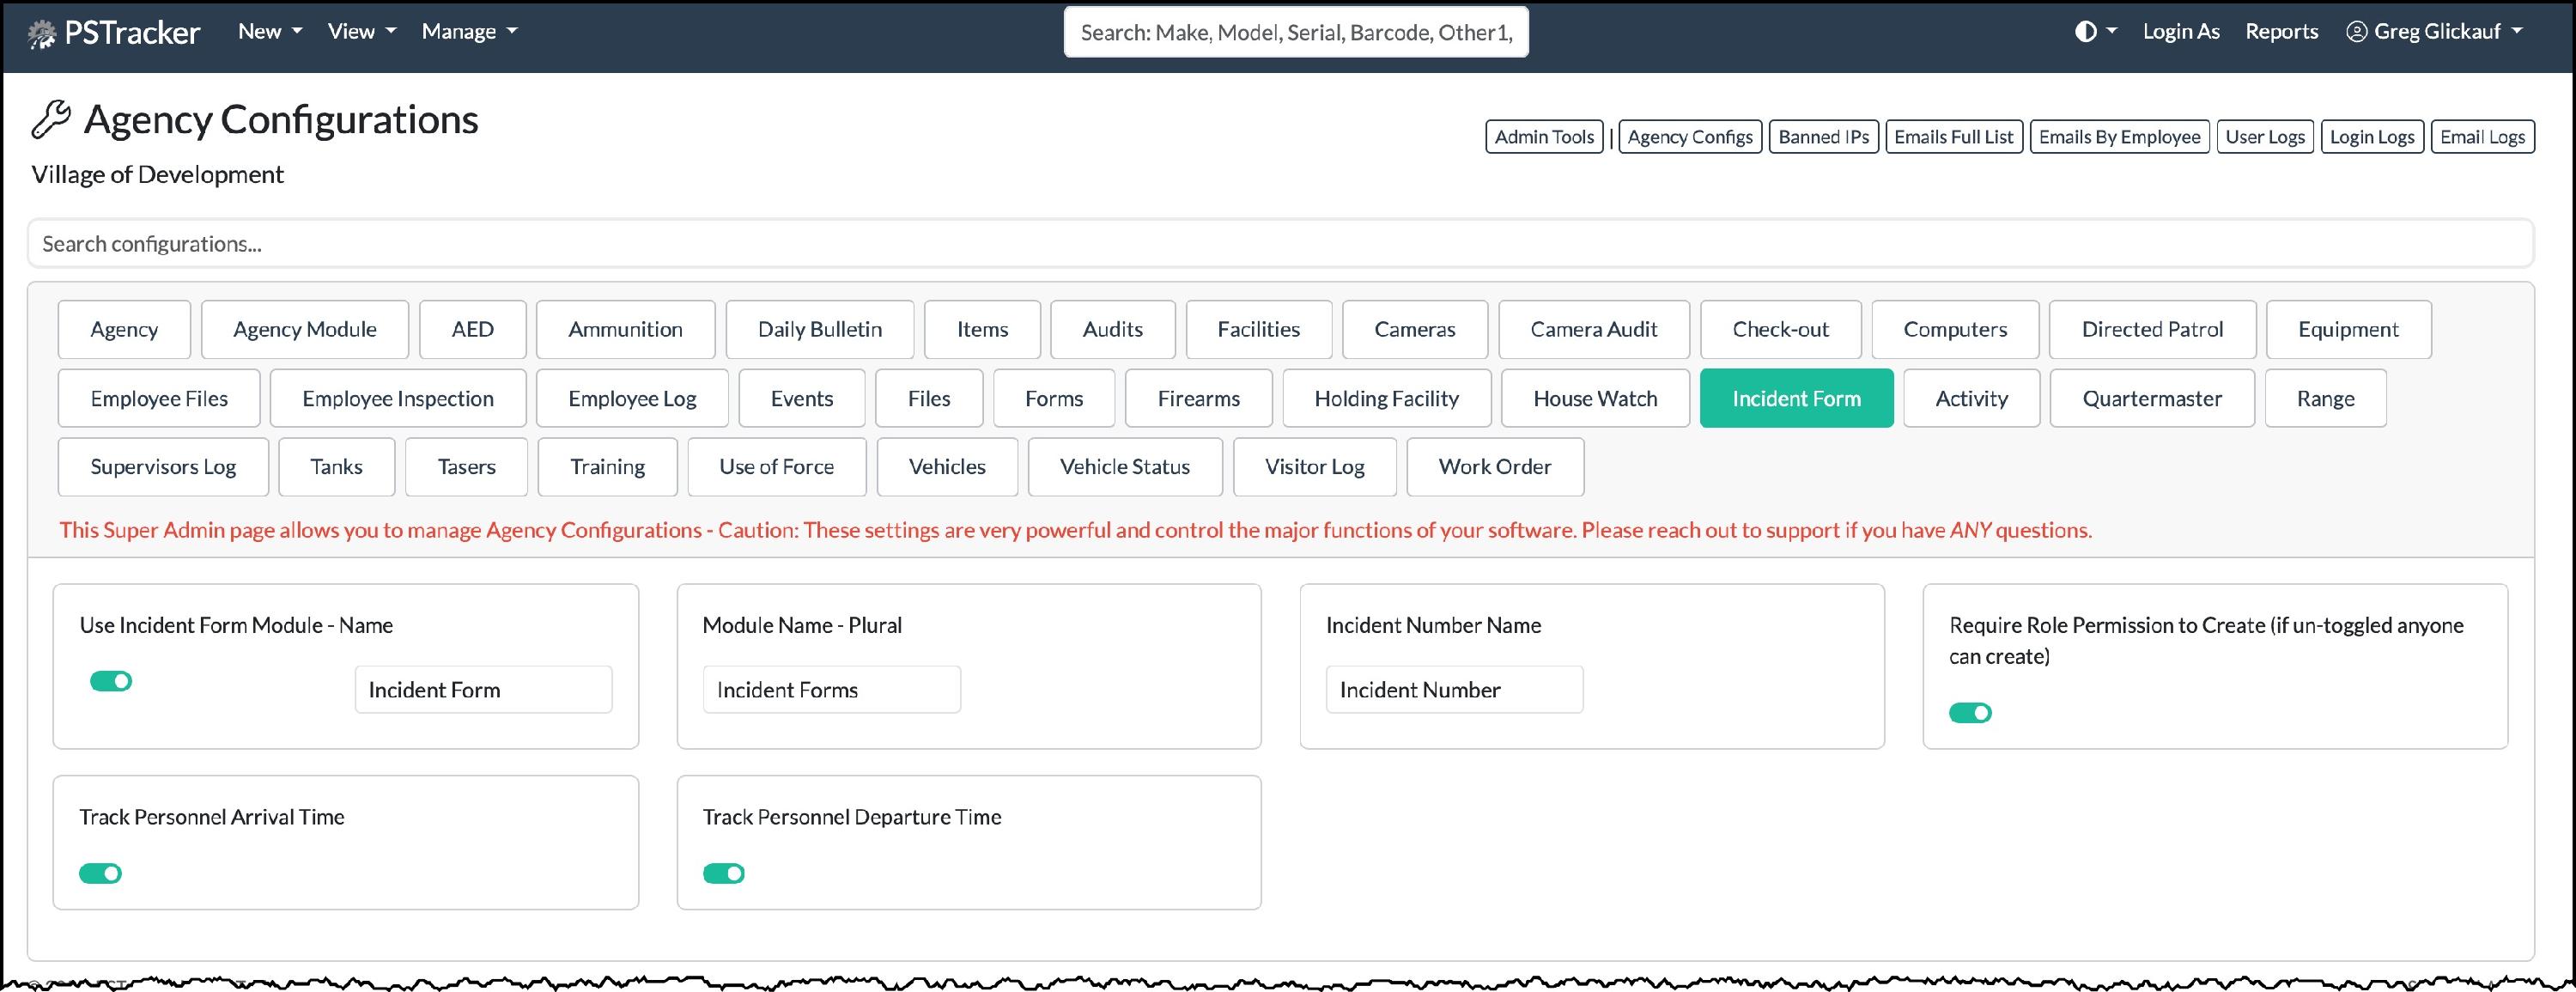Screen dimensions: 2576x992
Task: Click the user profile icon by Greg Glickauf
Action: pyautogui.click(x=2356, y=32)
